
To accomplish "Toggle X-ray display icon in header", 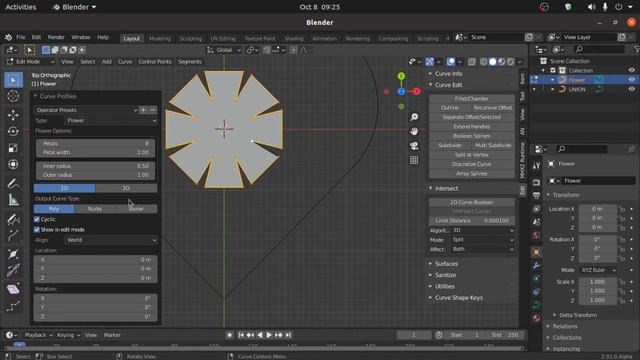I will click(471, 62).
